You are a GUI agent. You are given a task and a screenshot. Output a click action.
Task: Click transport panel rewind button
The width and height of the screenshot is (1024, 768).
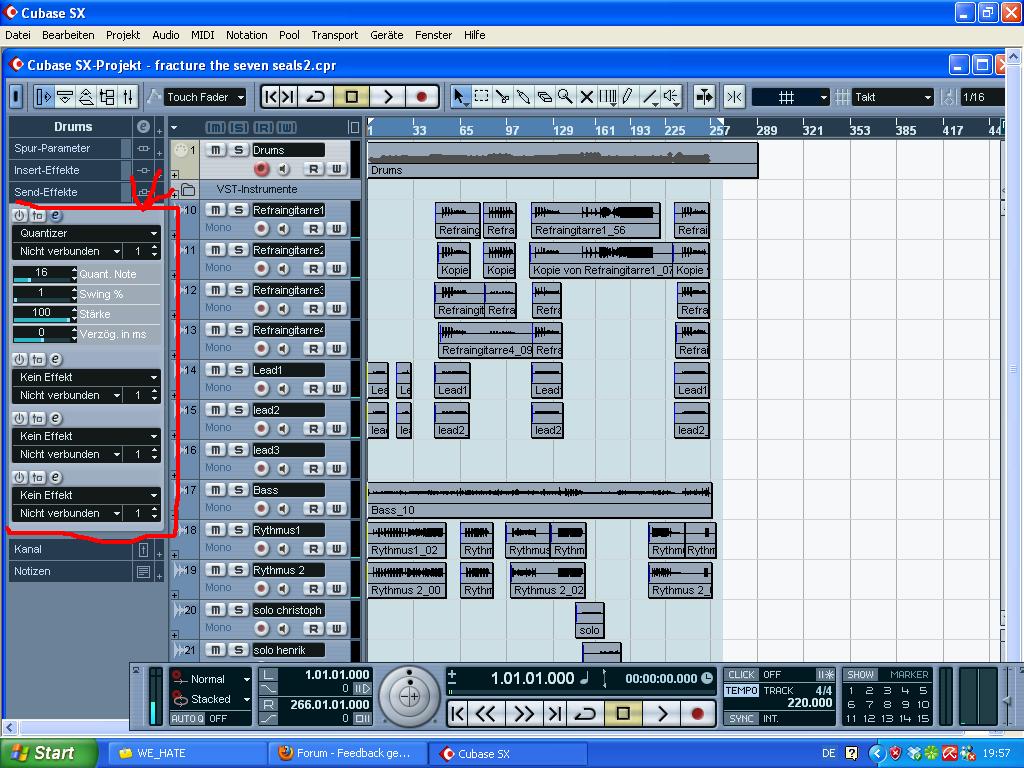tap(485, 714)
